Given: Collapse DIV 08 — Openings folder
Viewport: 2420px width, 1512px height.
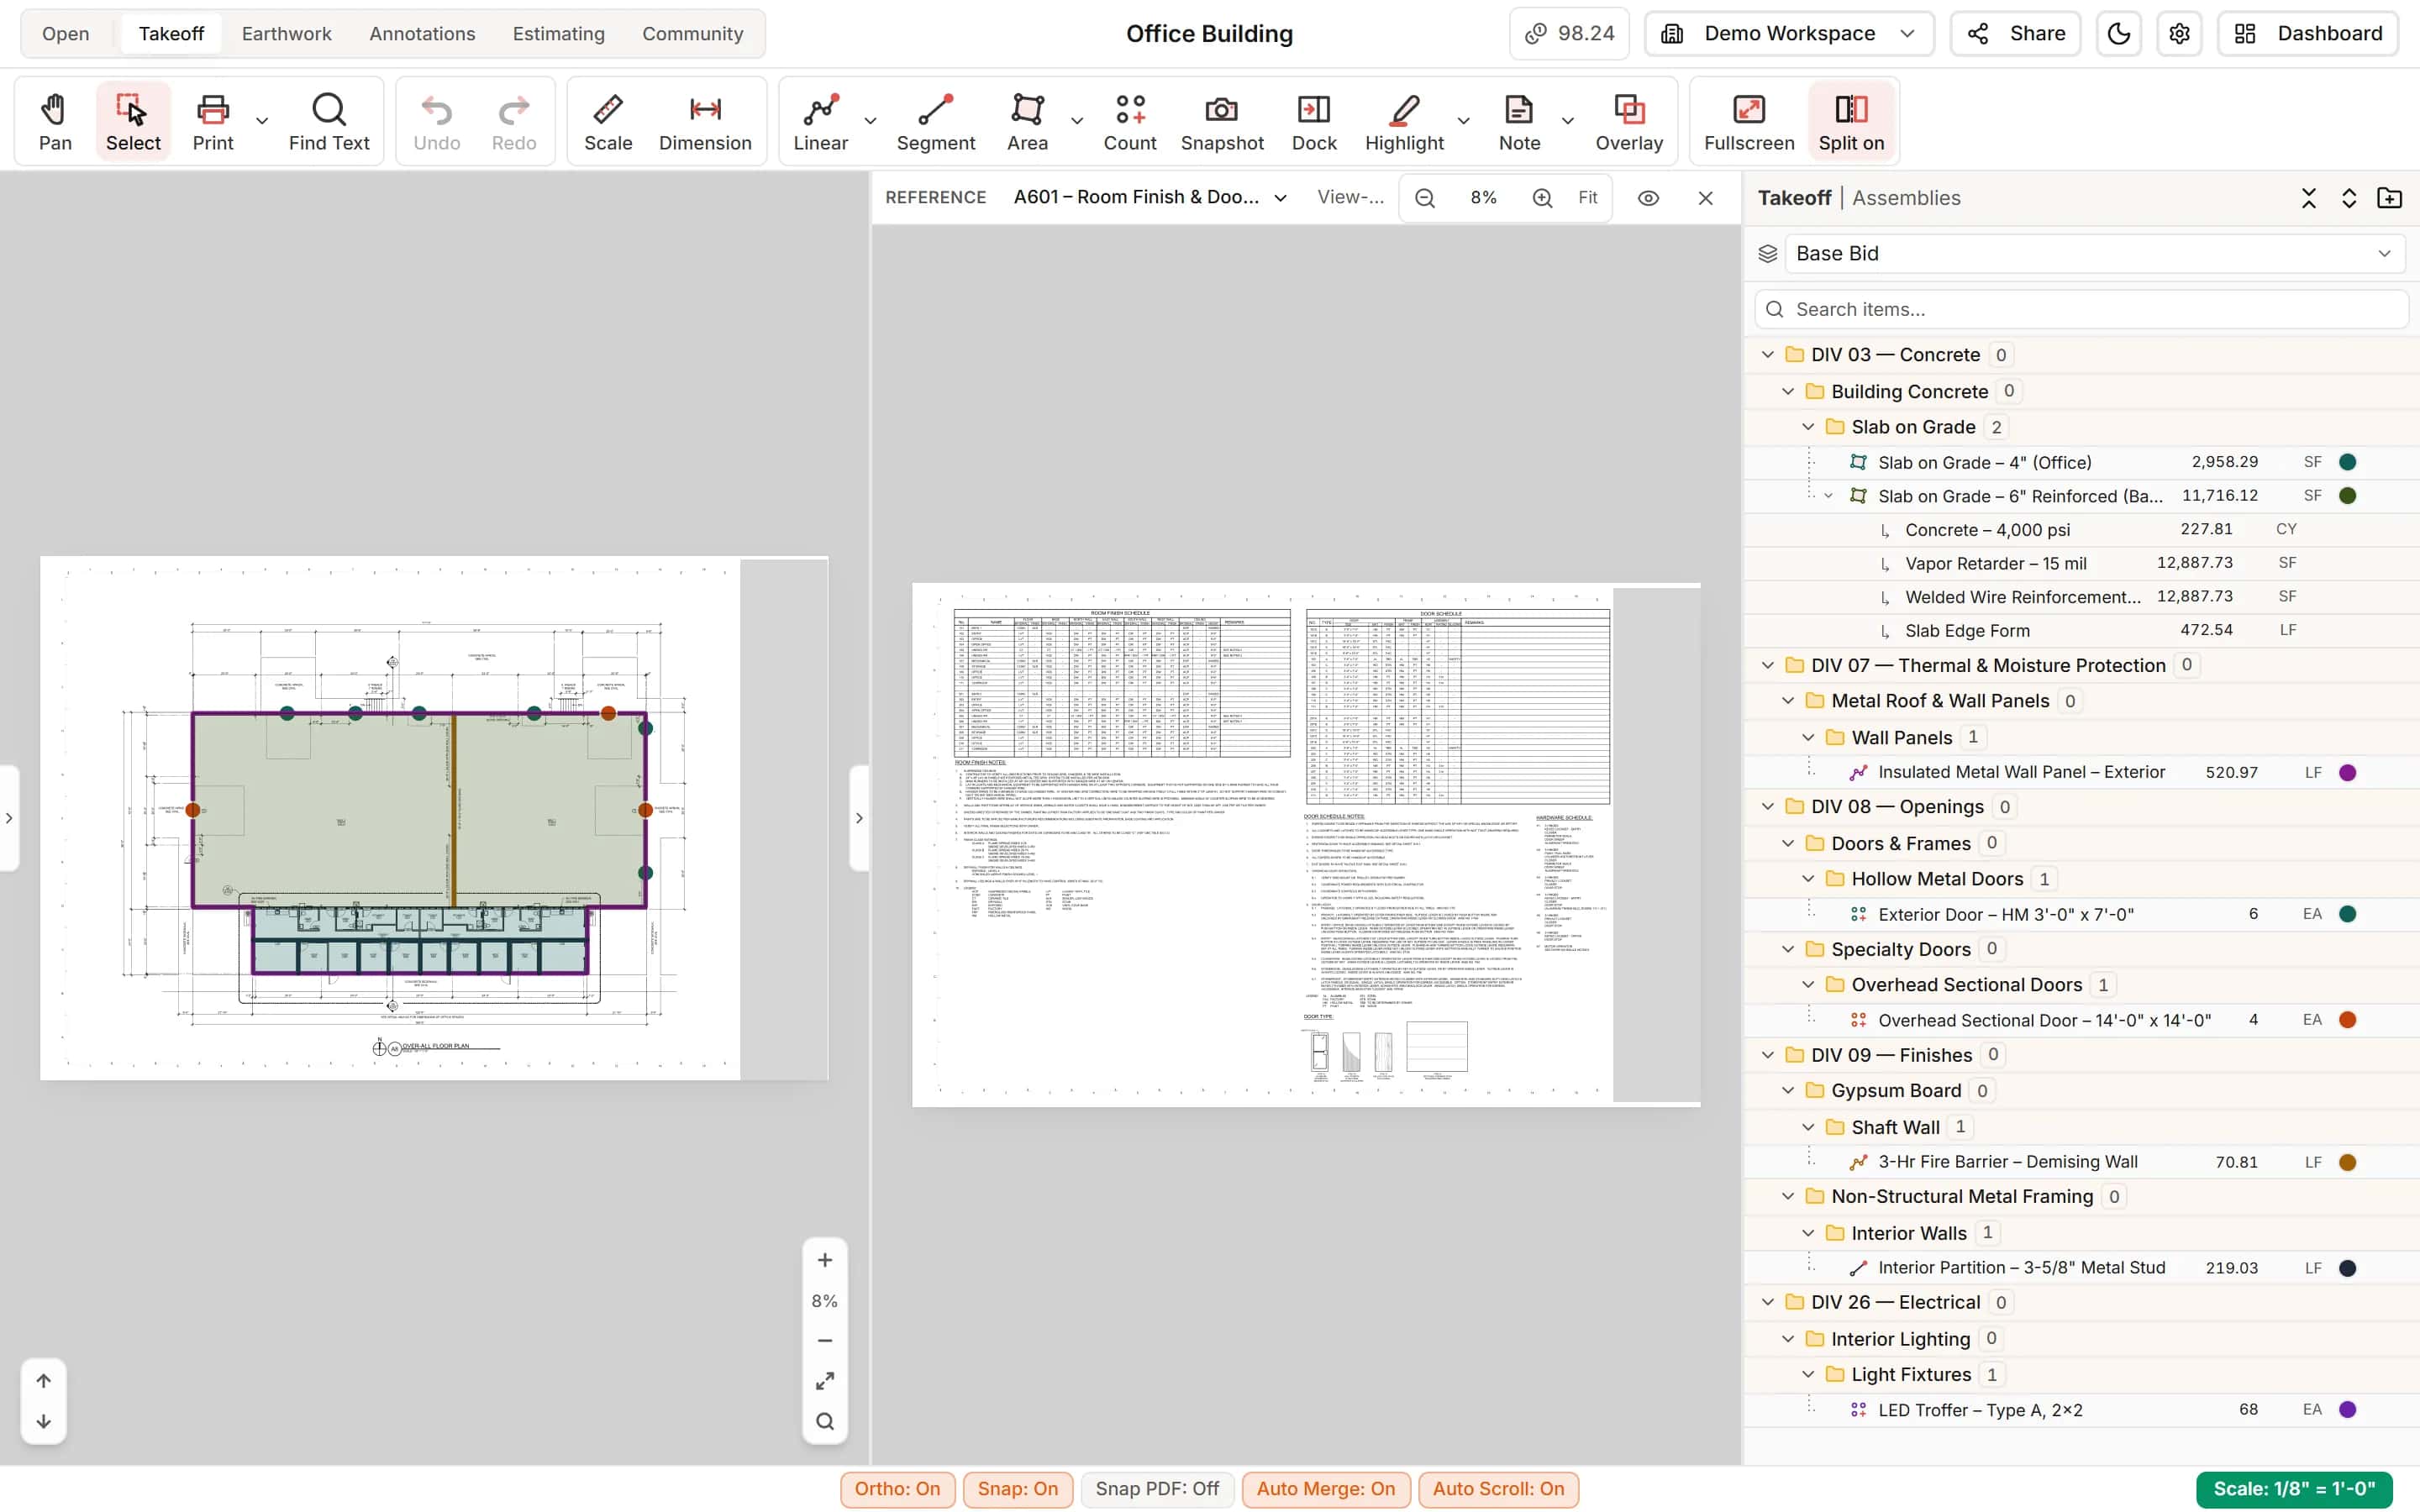Looking at the screenshot, I should point(1767,807).
